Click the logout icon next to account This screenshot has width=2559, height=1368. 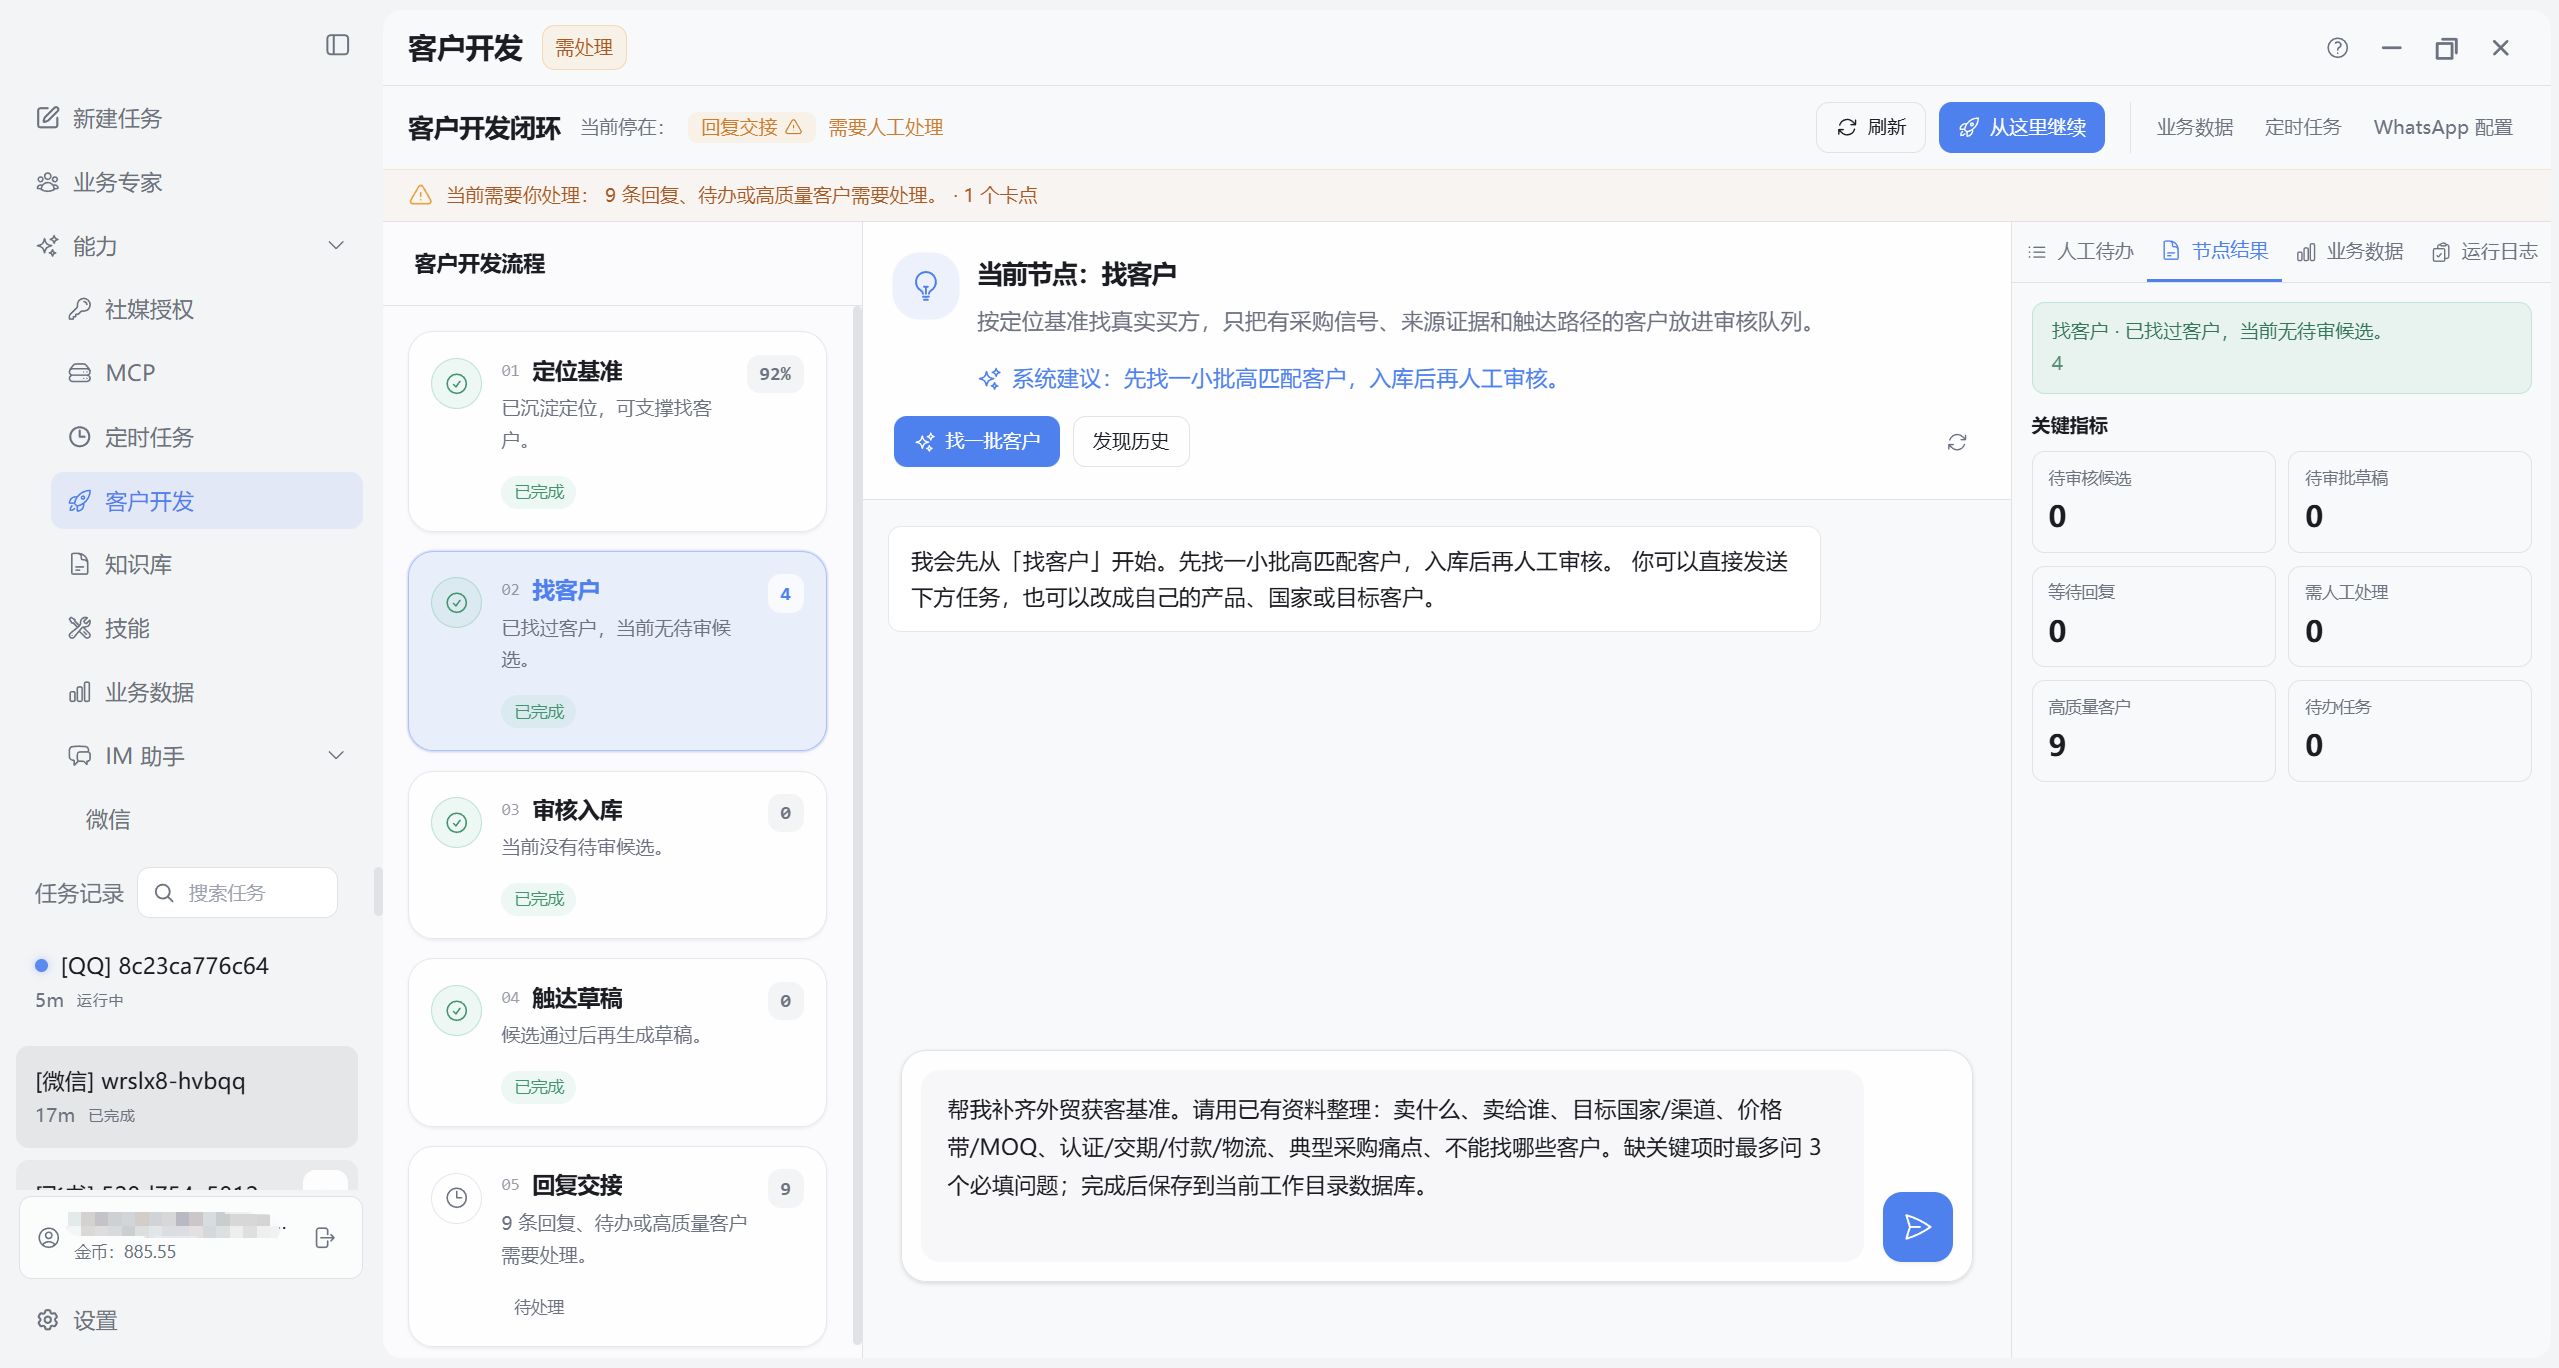325,1238
